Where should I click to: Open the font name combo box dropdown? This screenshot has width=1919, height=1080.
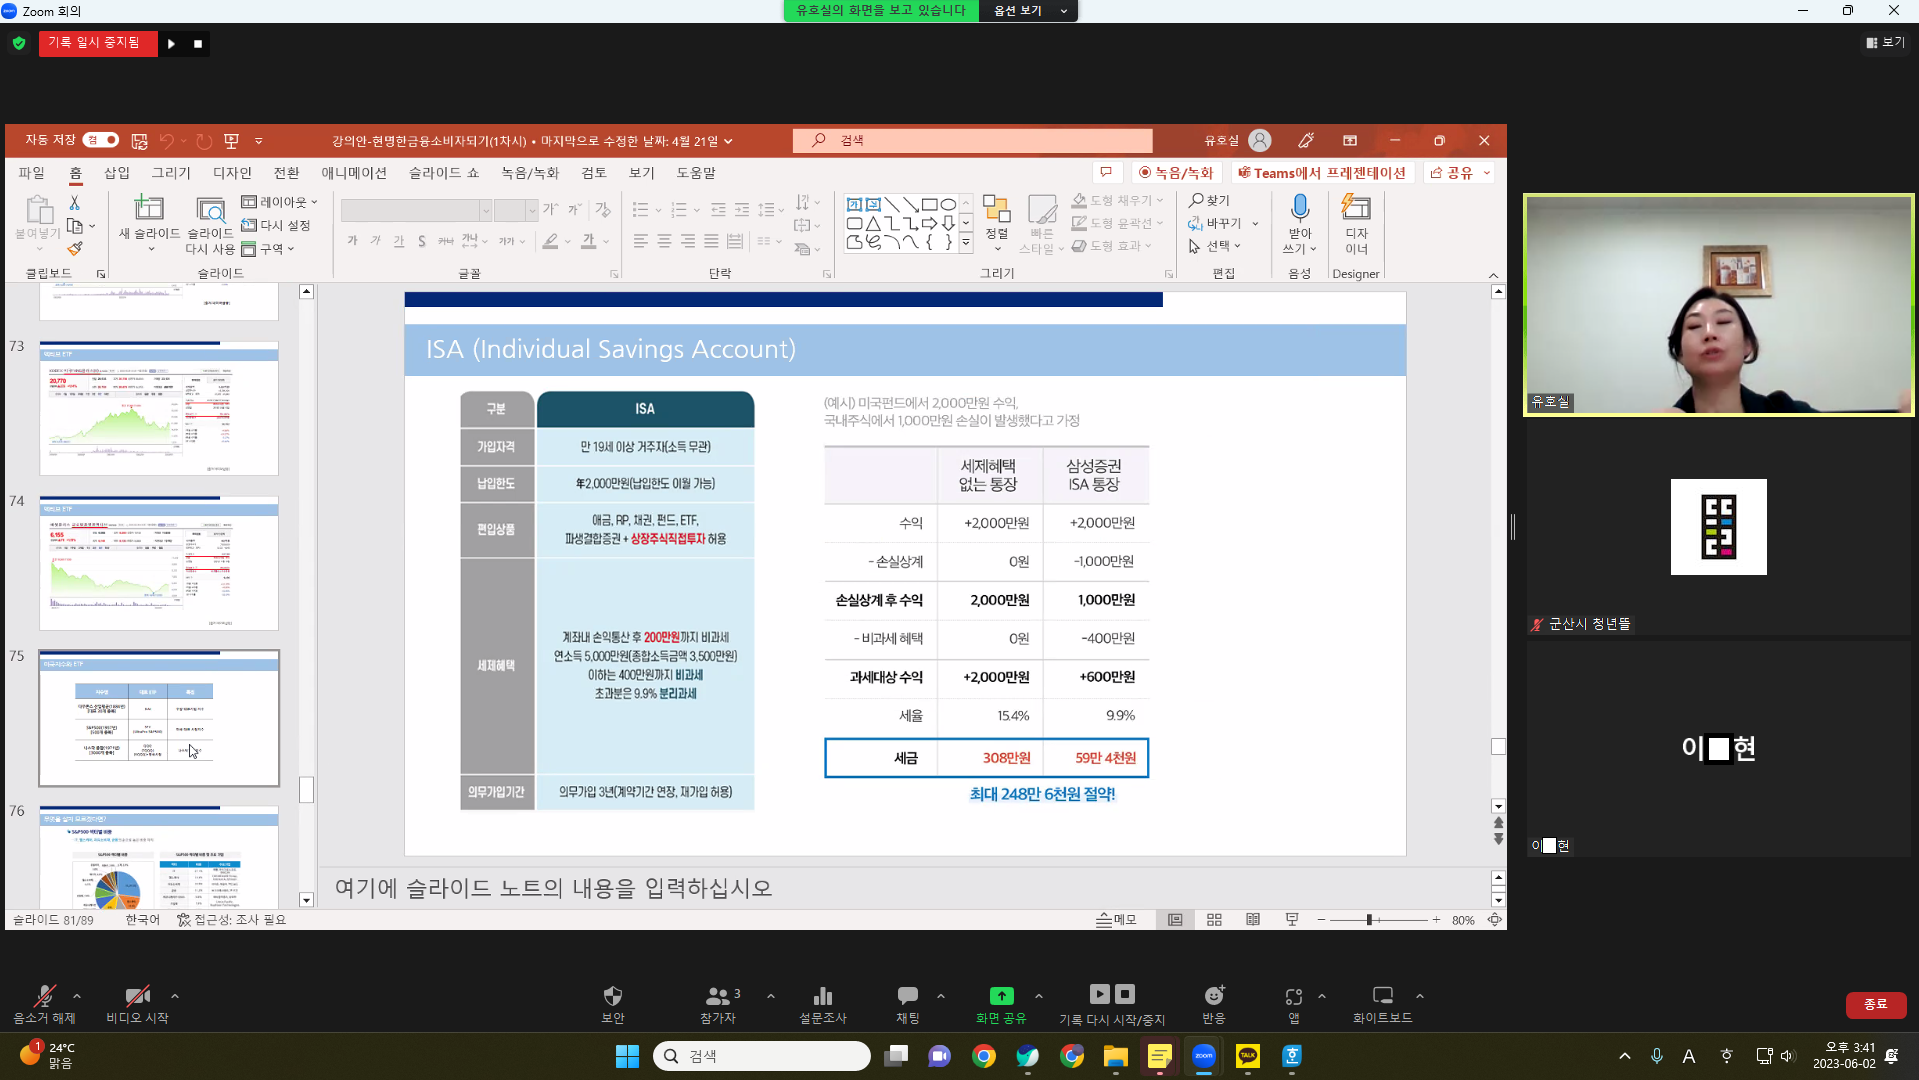(485, 210)
